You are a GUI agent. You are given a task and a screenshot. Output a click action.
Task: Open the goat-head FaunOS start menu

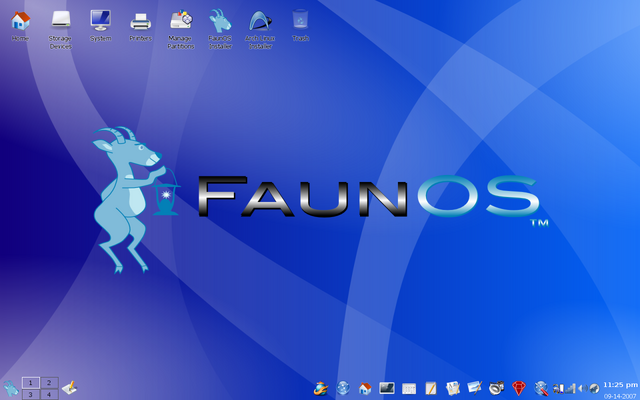pyautogui.click(x=10, y=388)
